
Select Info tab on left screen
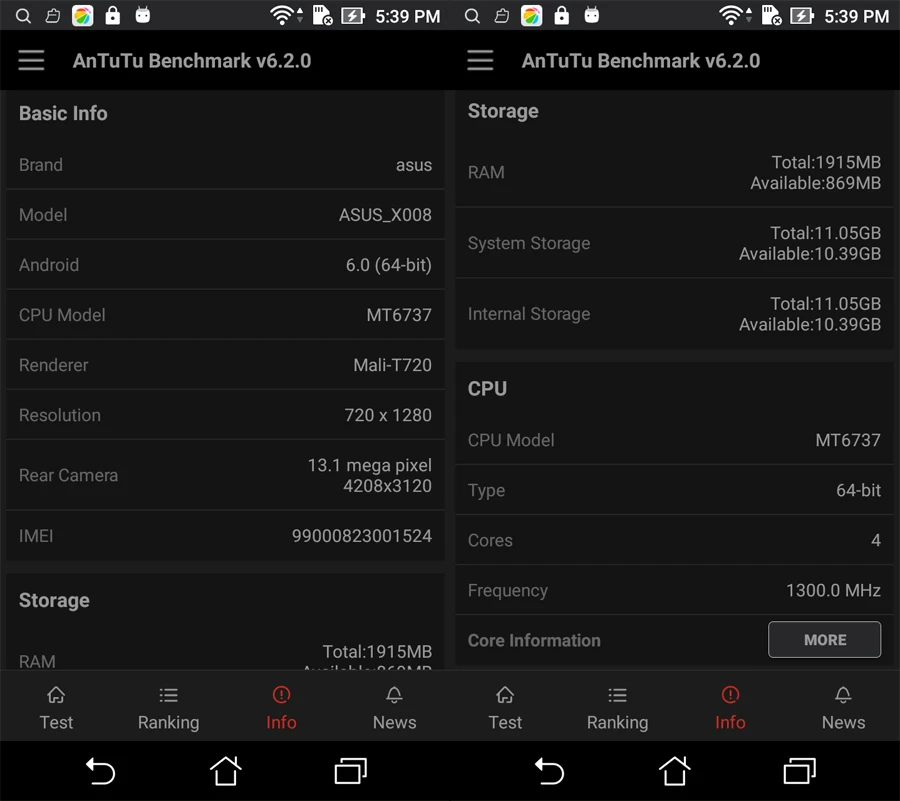point(281,708)
